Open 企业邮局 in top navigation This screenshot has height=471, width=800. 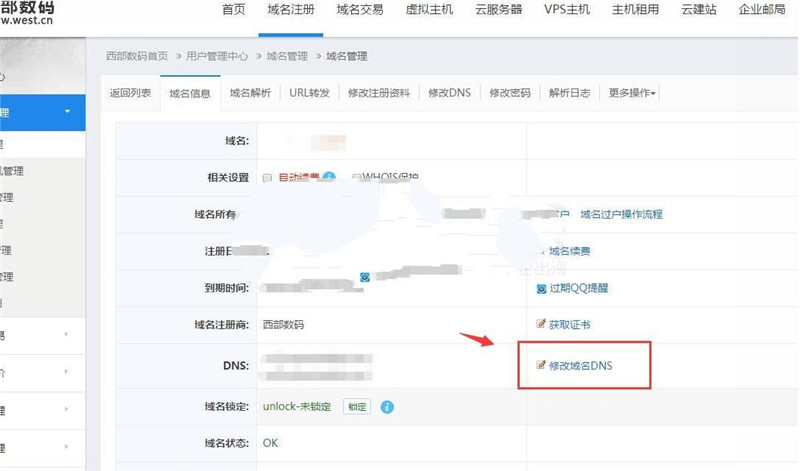pos(762,9)
